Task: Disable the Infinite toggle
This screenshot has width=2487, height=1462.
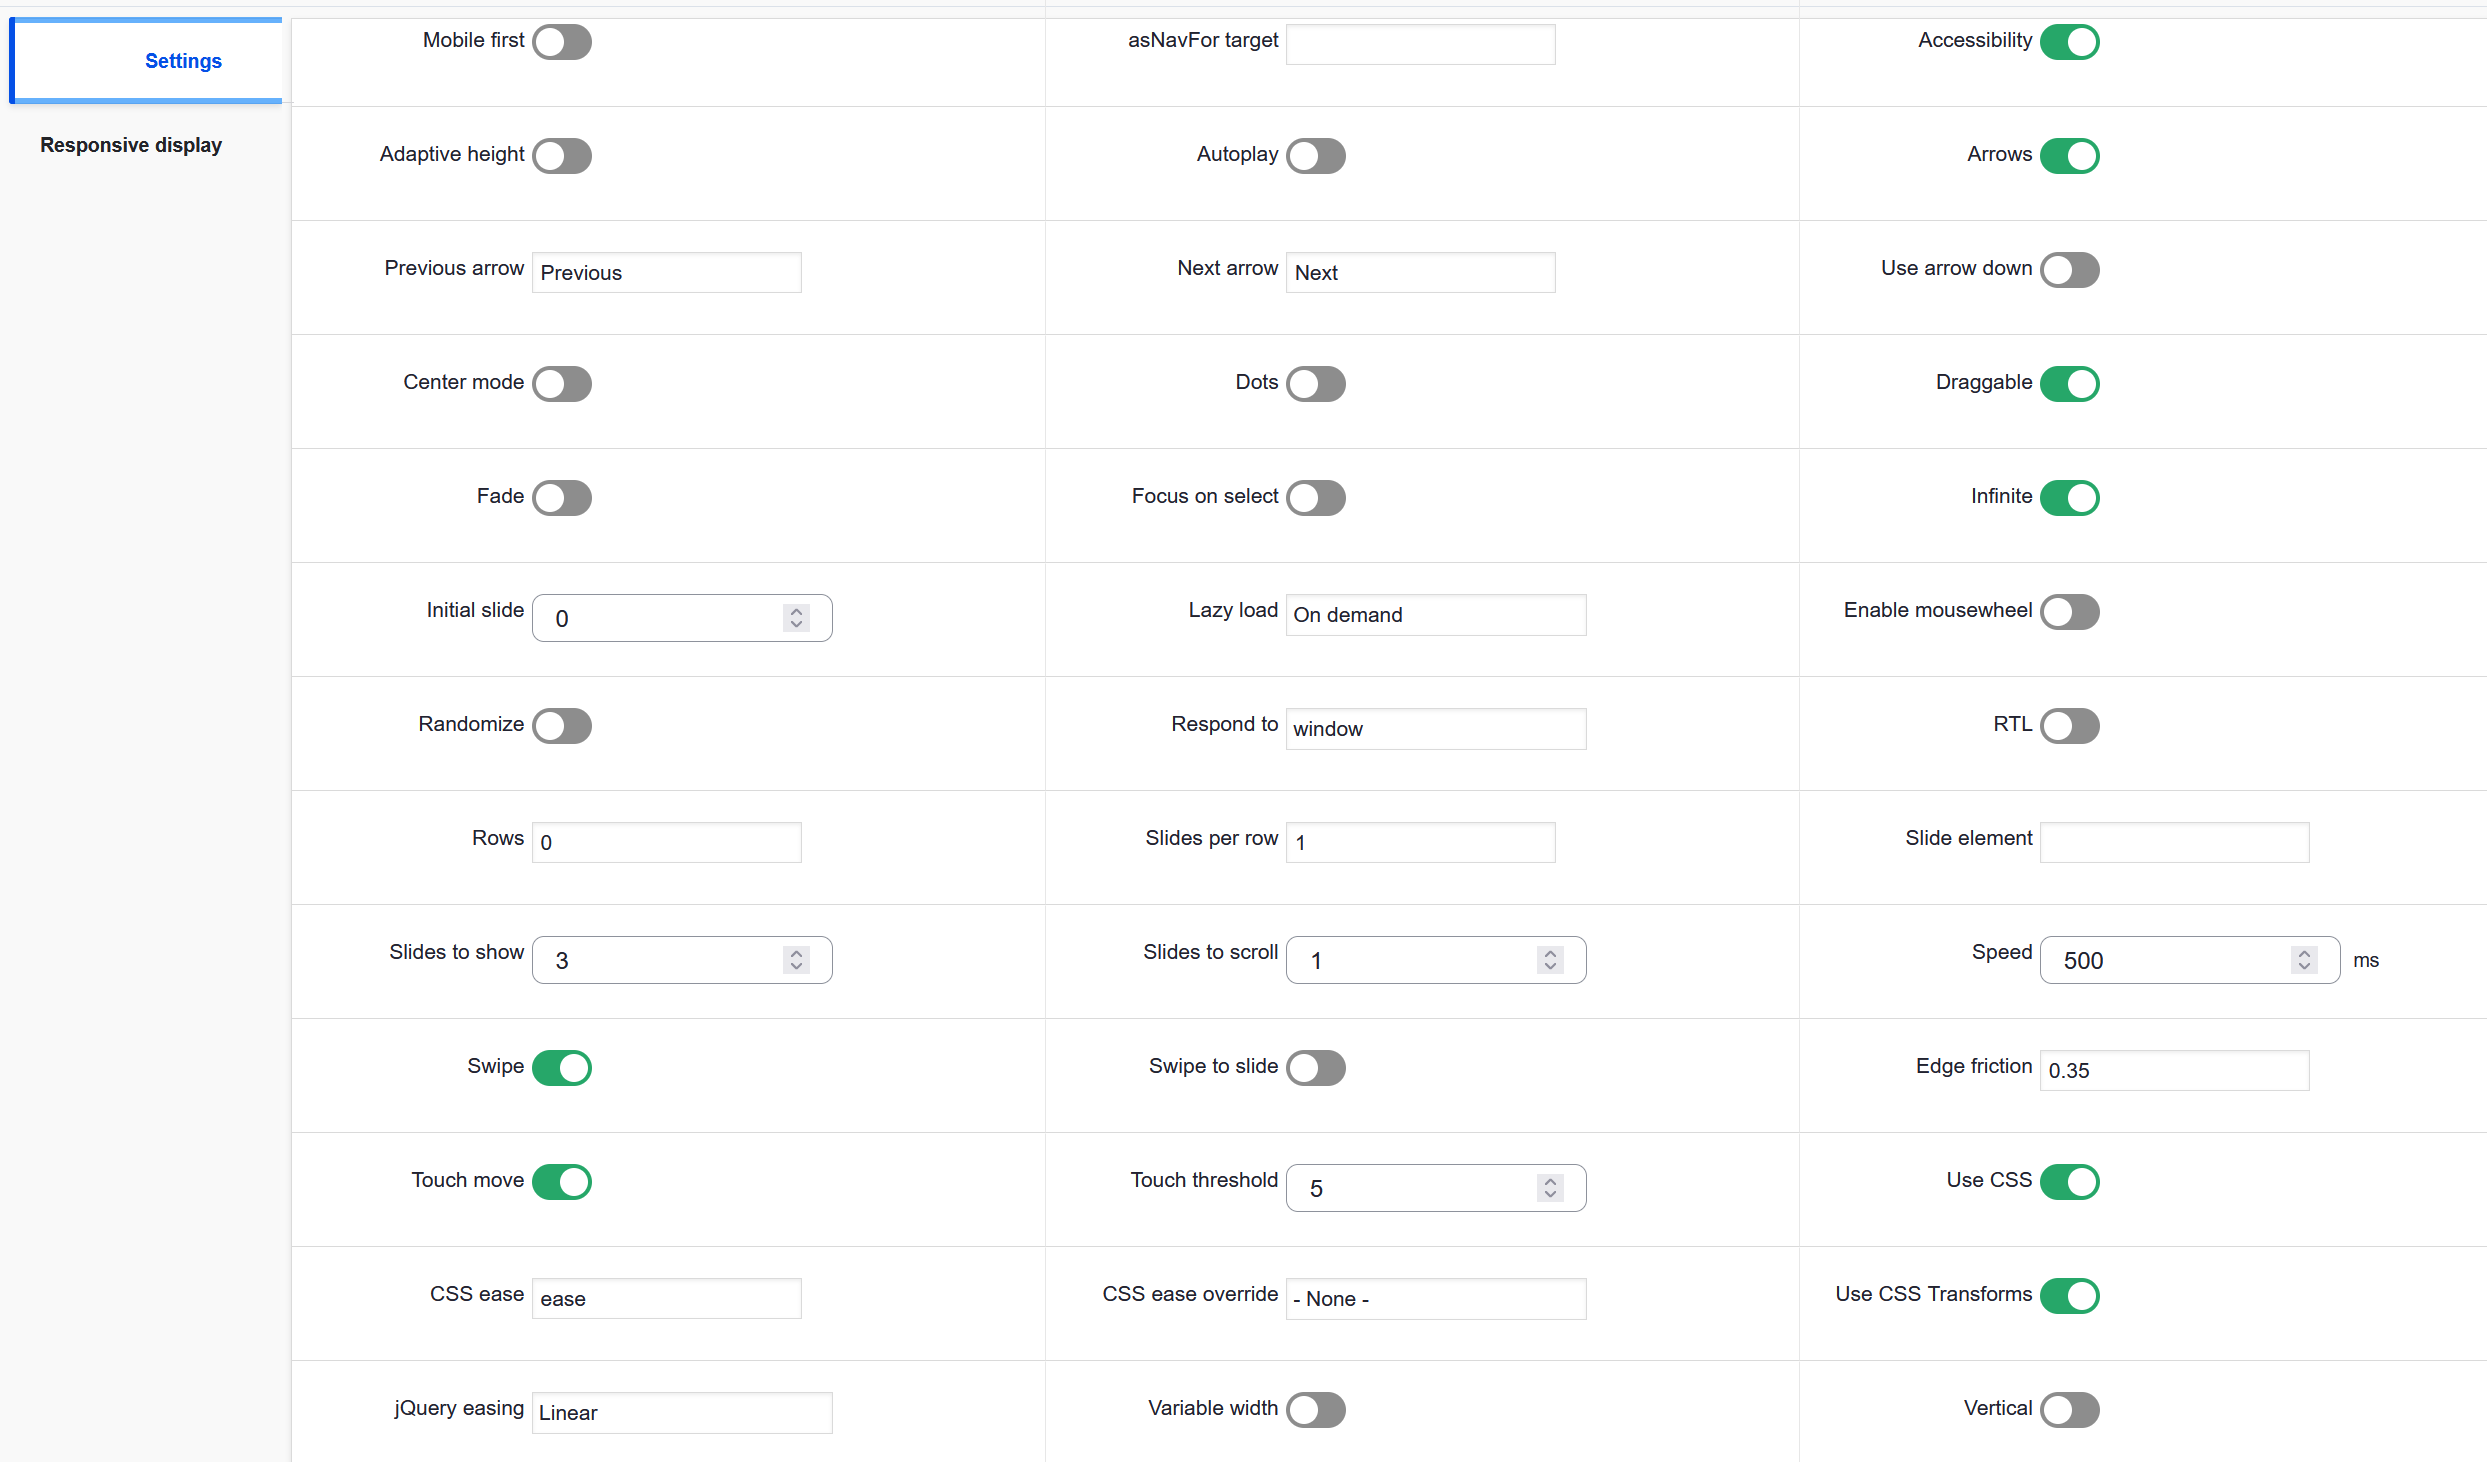Action: [x=2071, y=498]
